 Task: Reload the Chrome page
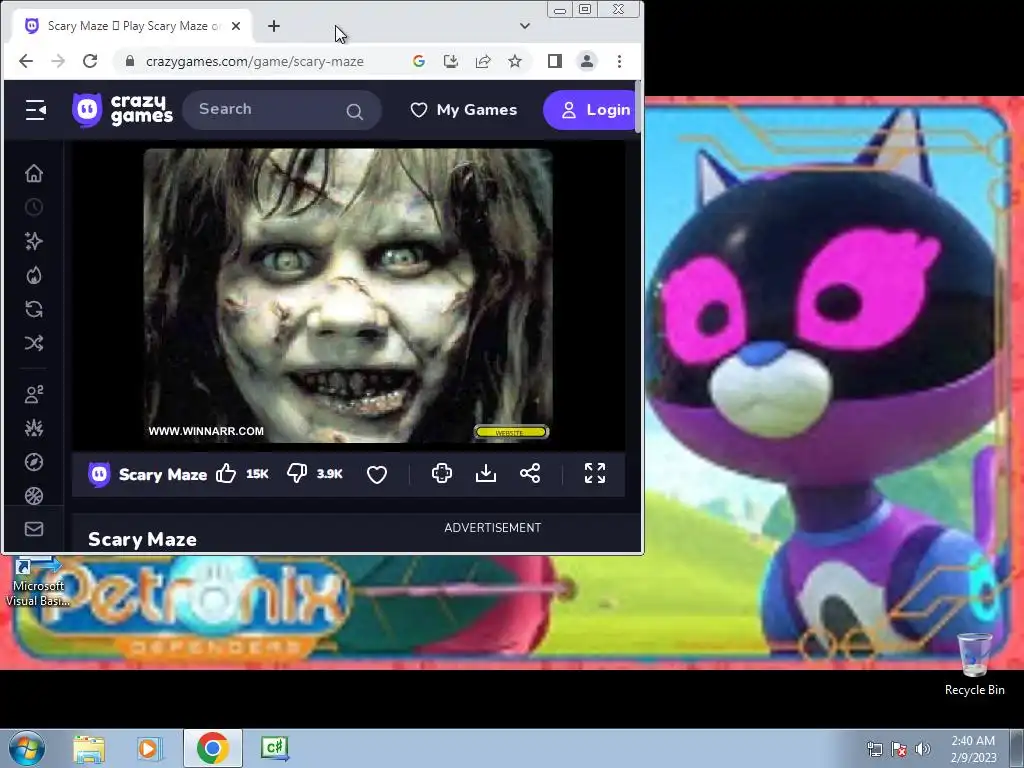(90, 61)
